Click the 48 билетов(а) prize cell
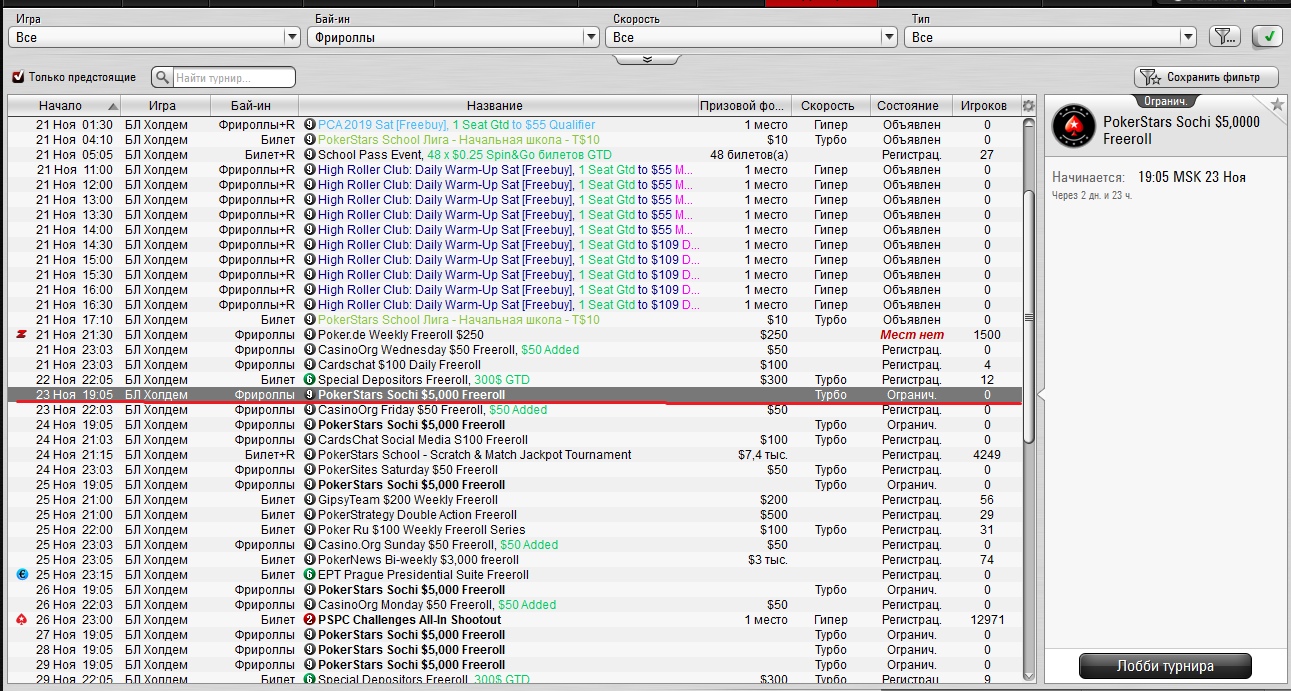Screen dimensions: 1291x691 coord(749,155)
